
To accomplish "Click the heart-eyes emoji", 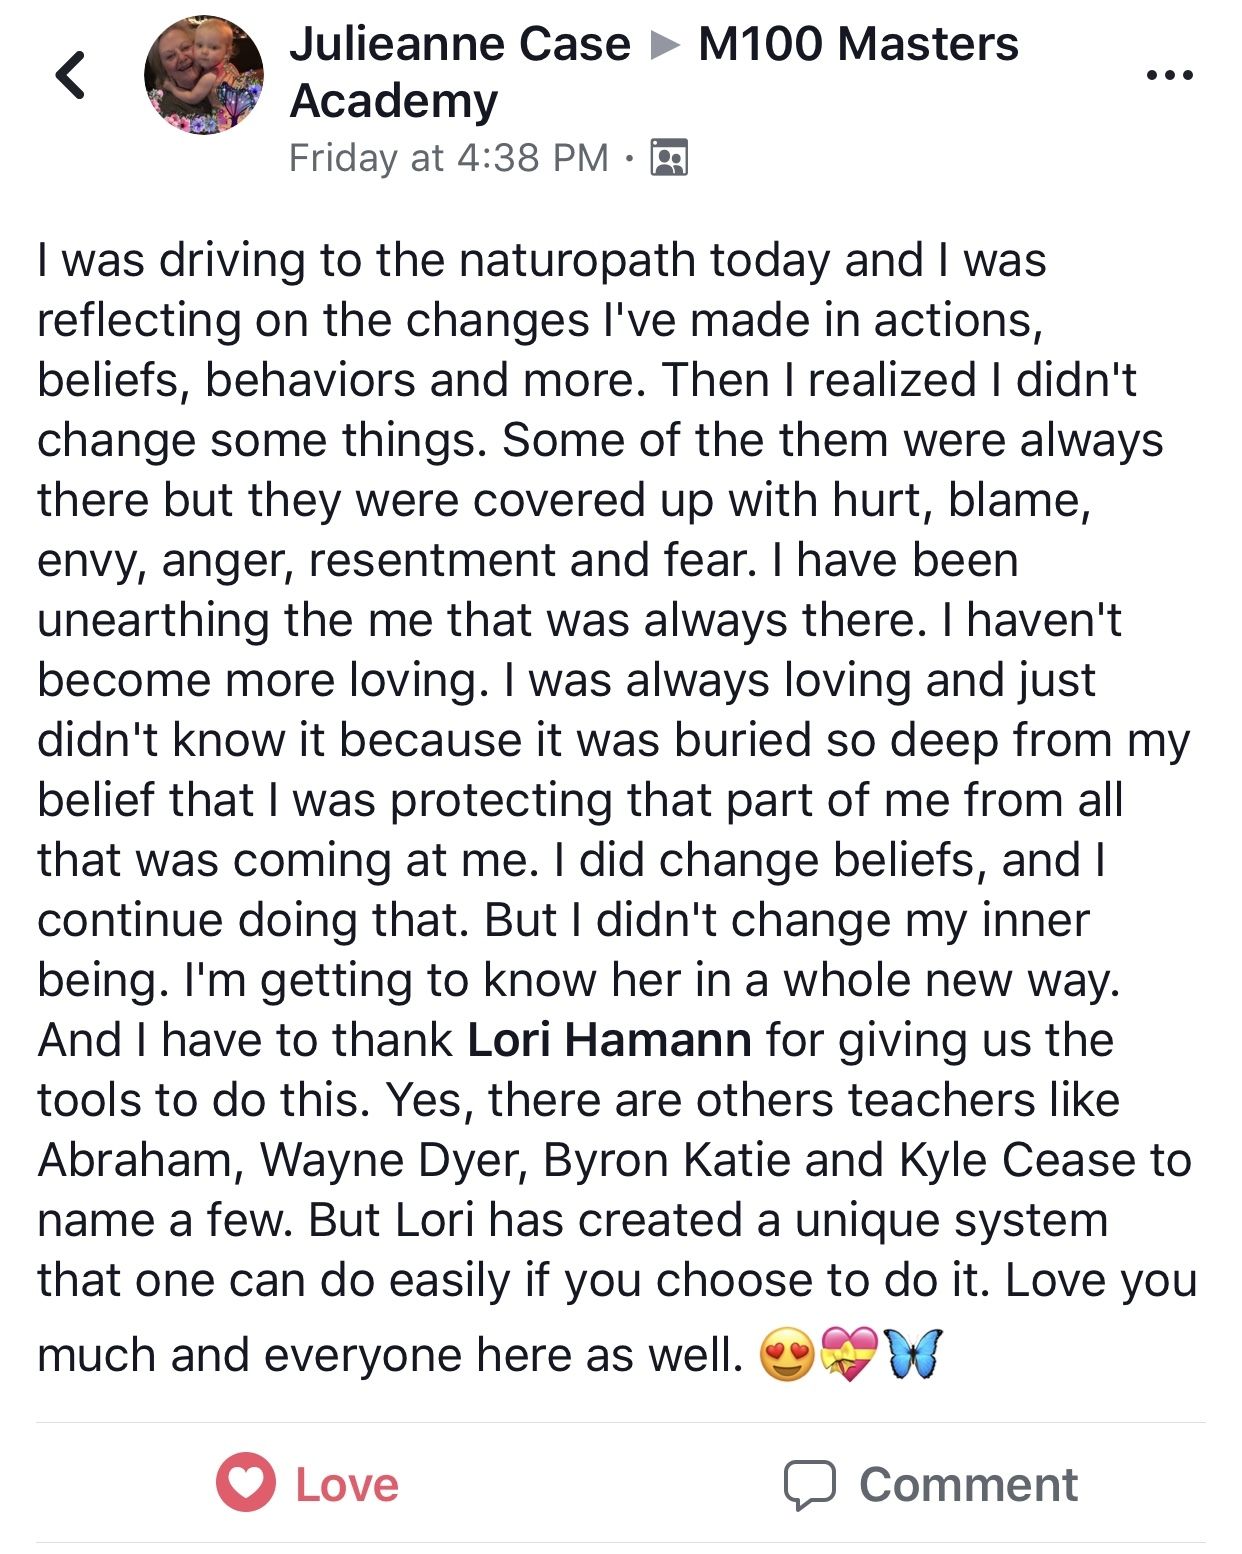I will (x=787, y=1355).
